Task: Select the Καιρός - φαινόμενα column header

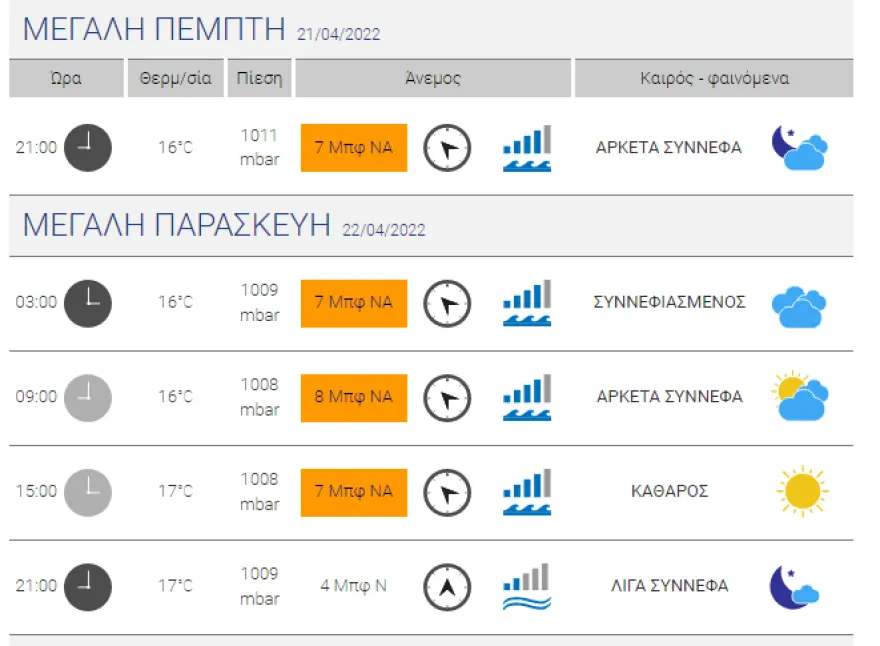Action: point(713,79)
